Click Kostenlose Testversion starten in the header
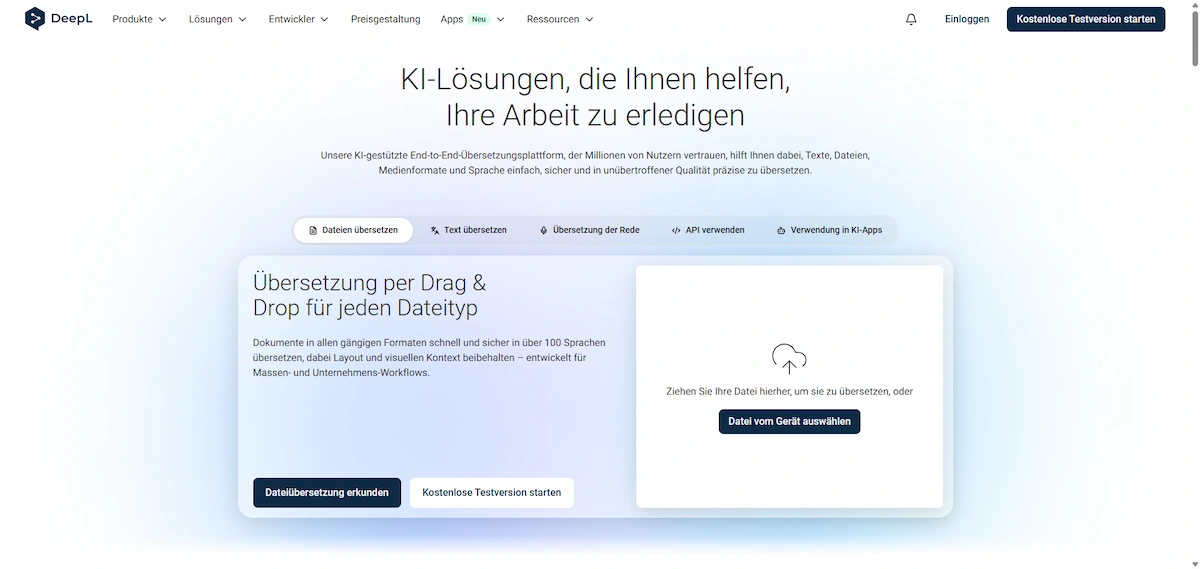The width and height of the screenshot is (1200, 569). coord(1086,19)
